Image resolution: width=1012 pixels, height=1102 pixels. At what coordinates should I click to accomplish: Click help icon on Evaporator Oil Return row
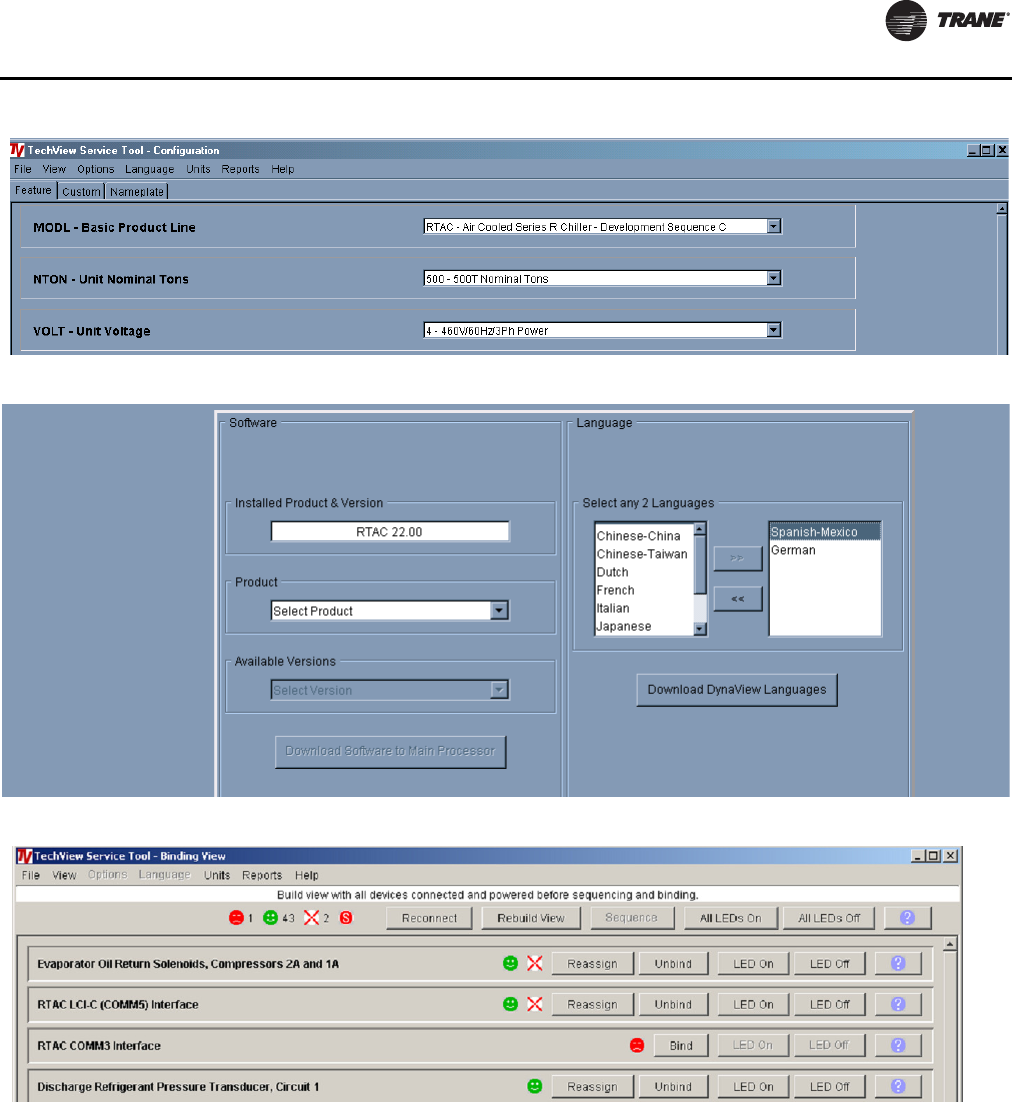tap(898, 964)
